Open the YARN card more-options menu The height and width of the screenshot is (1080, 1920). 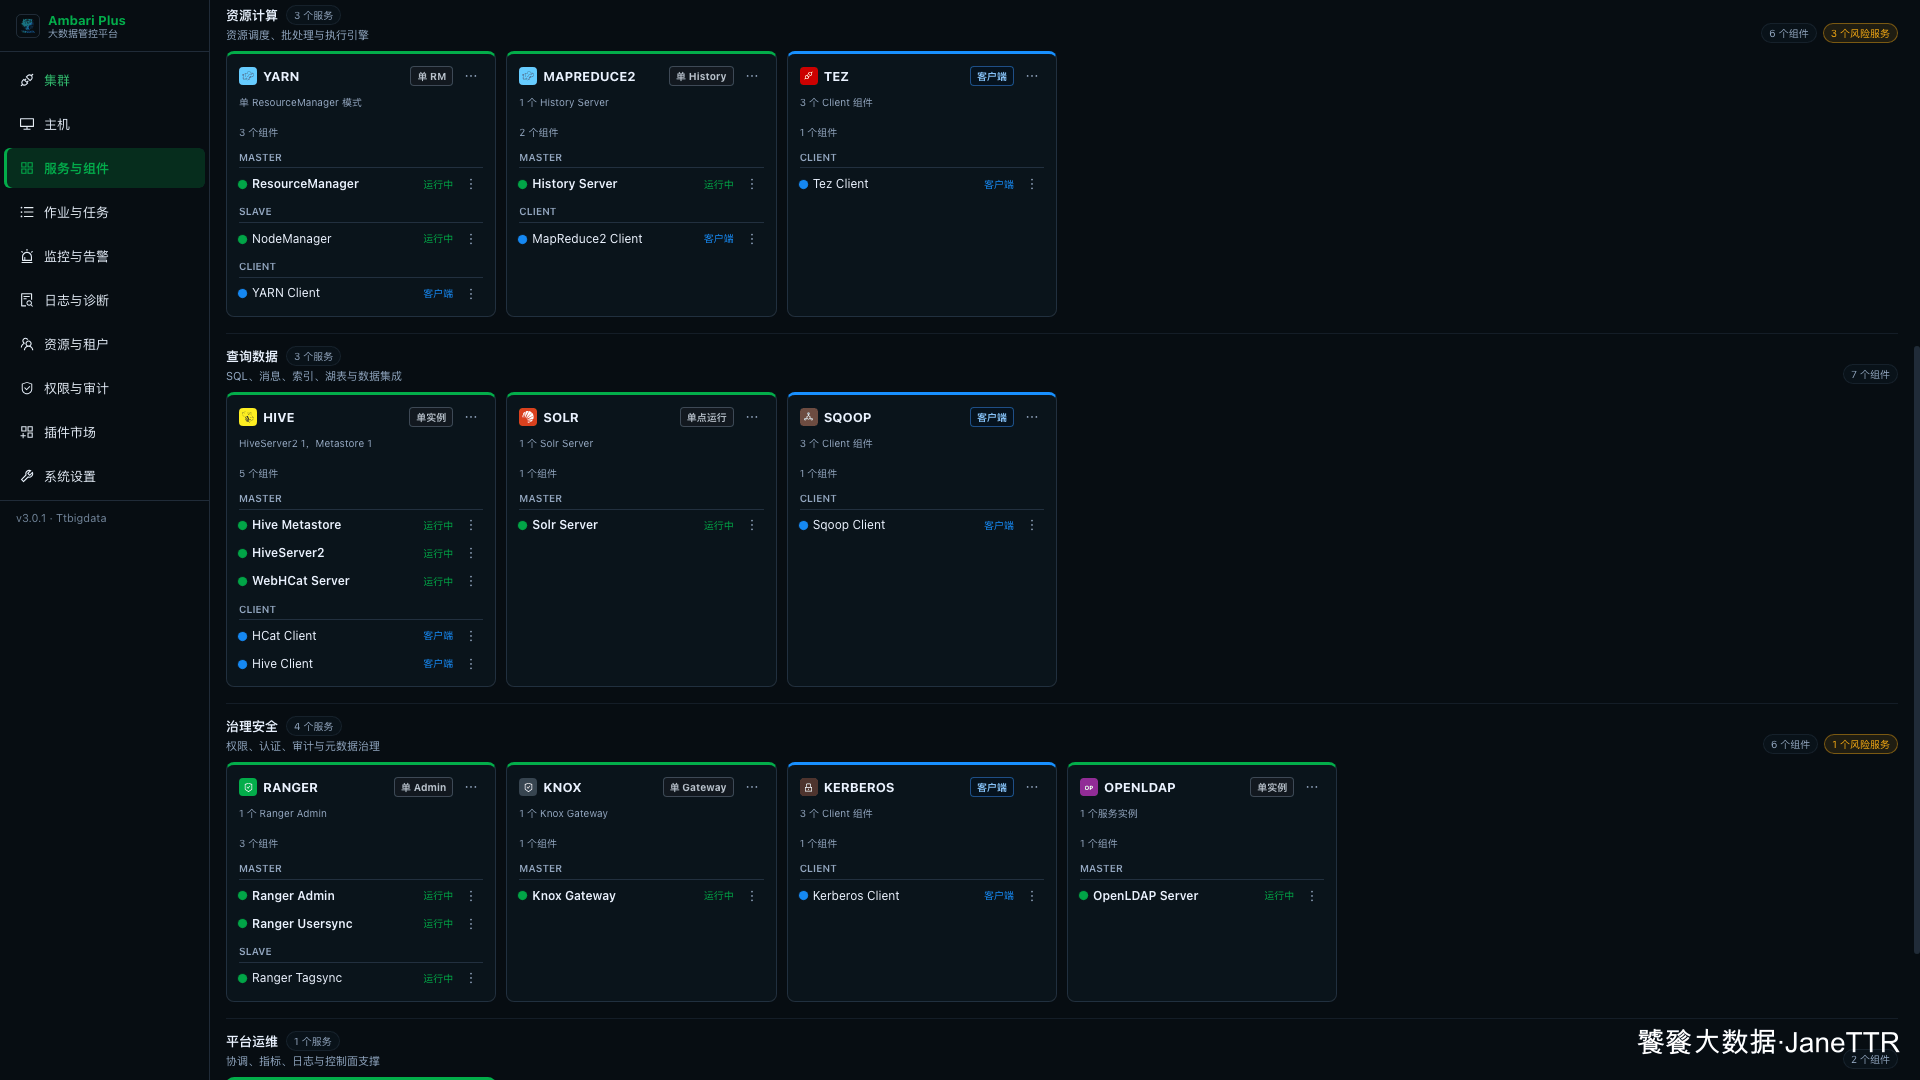tap(471, 76)
